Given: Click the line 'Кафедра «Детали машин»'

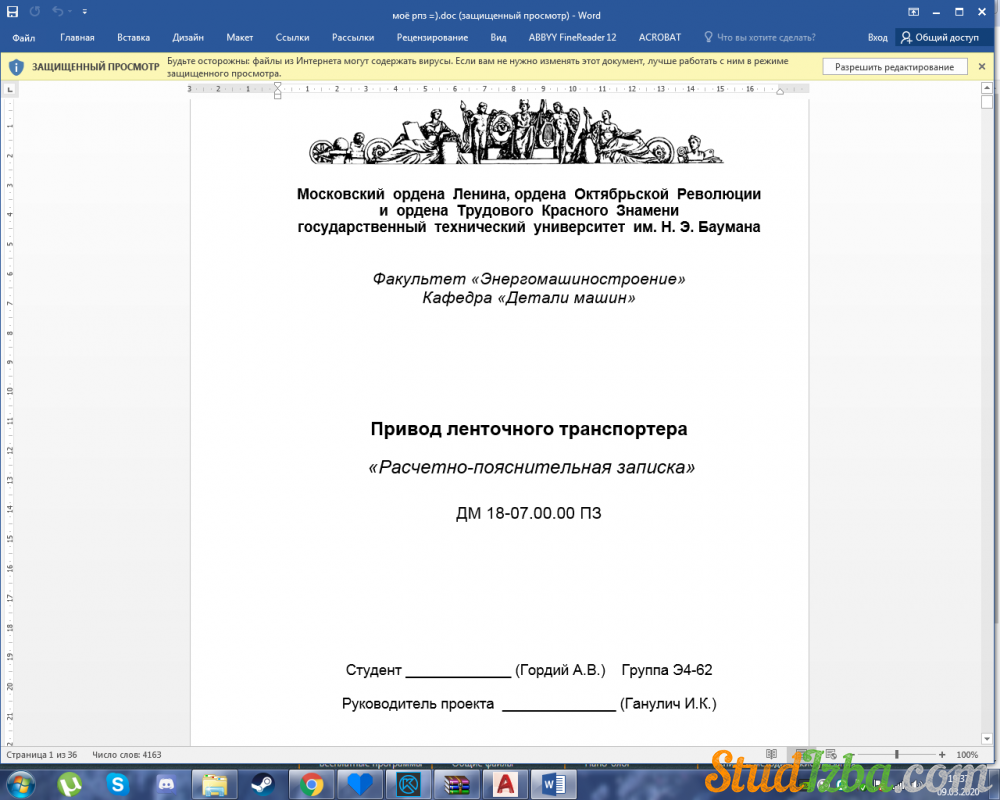Looking at the screenshot, I should (529, 298).
